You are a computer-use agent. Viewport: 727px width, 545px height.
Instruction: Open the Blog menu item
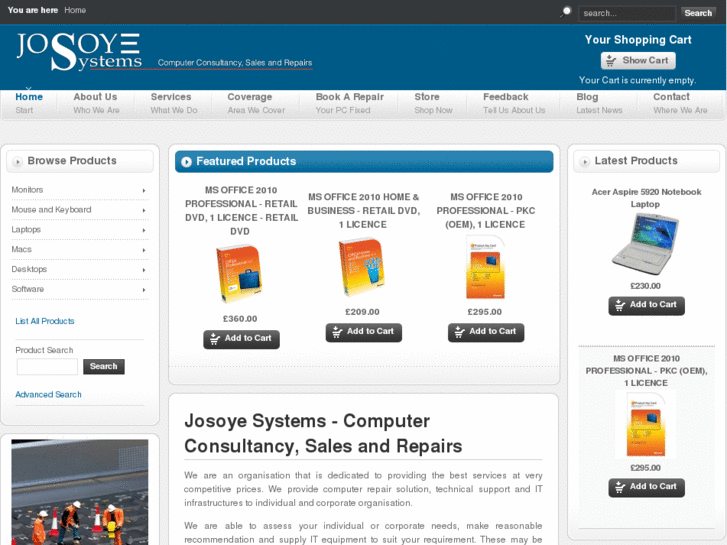[x=599, y=103]
